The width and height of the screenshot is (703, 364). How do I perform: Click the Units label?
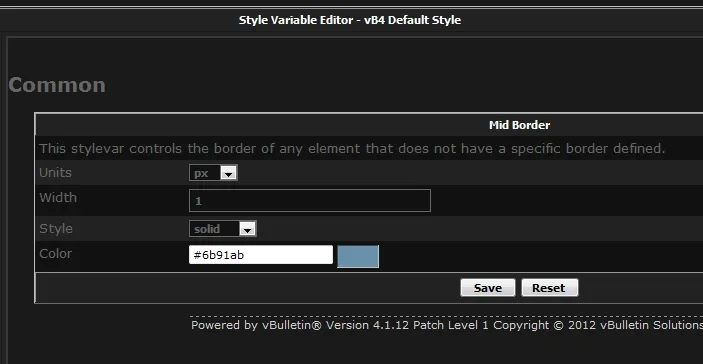tap(55, 173)
